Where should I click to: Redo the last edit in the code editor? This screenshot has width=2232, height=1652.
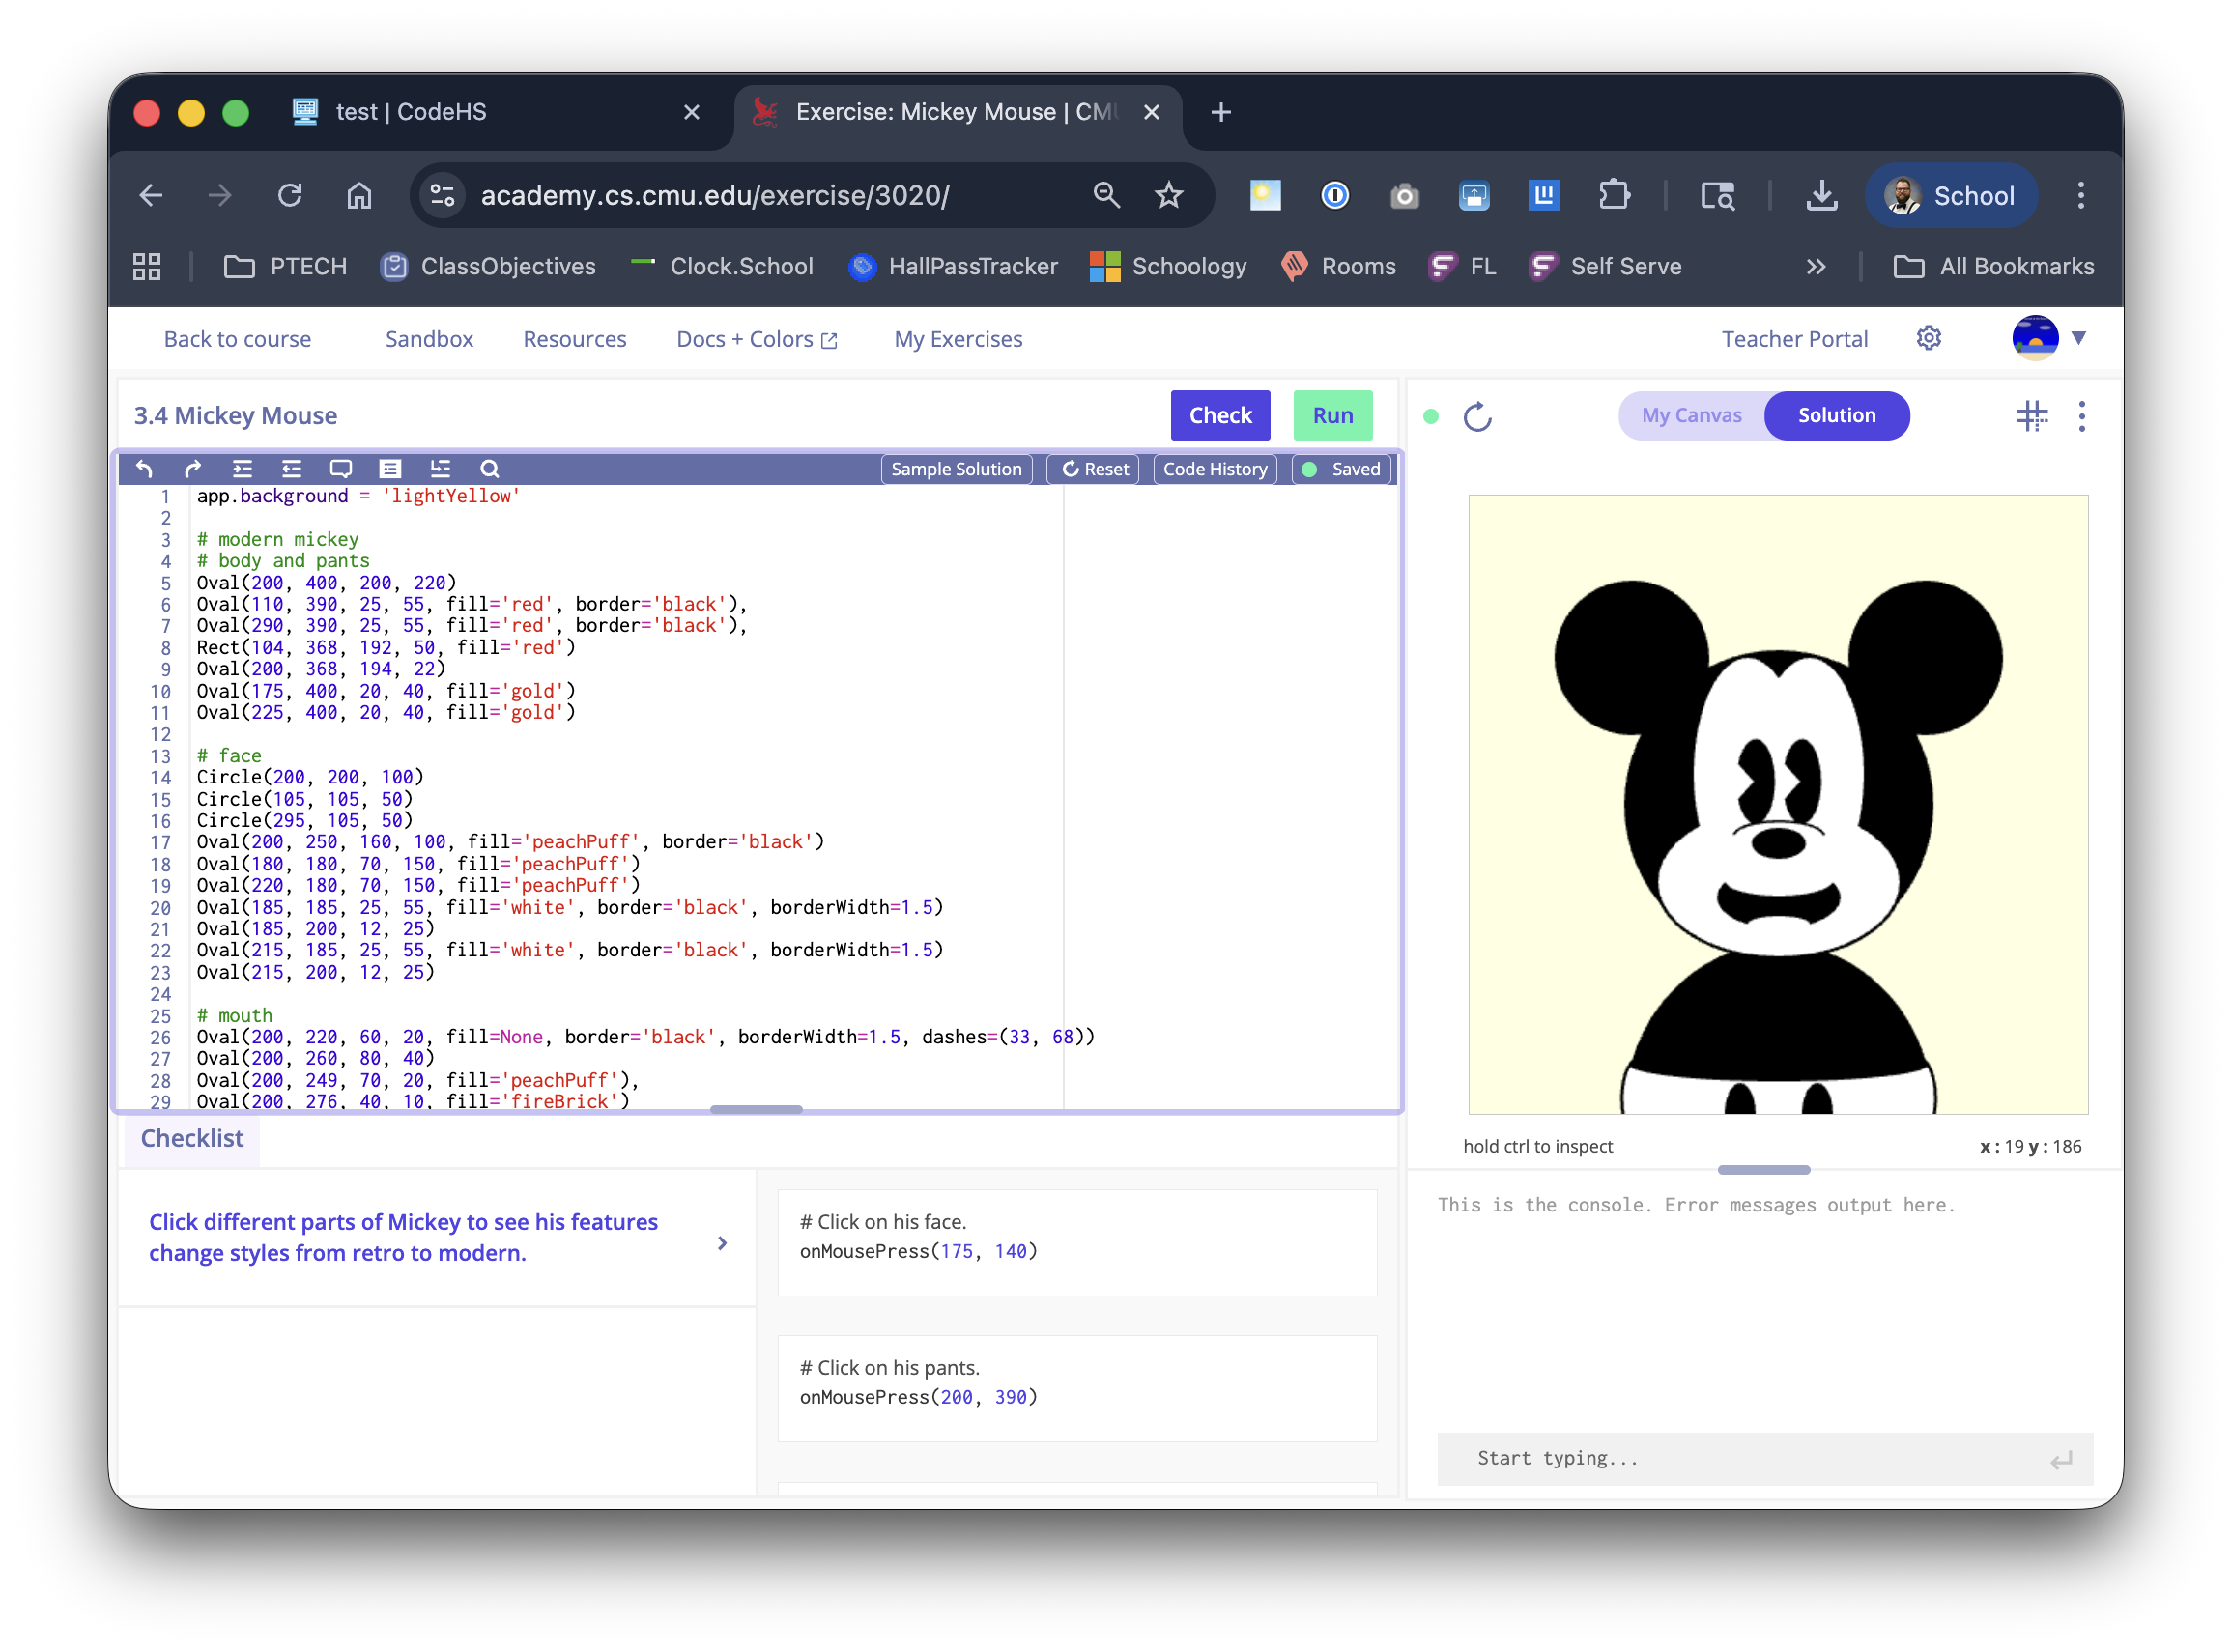[x=193, y=468]
